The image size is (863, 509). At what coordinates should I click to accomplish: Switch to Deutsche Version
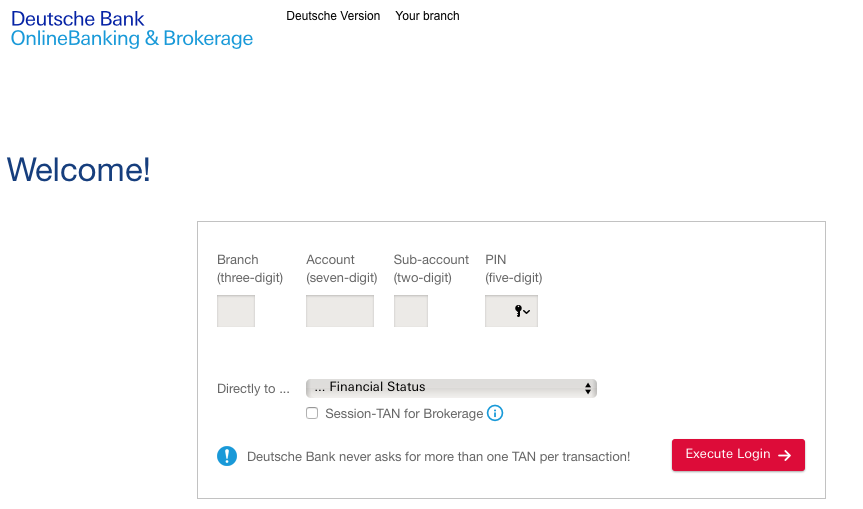click(333, 16)
